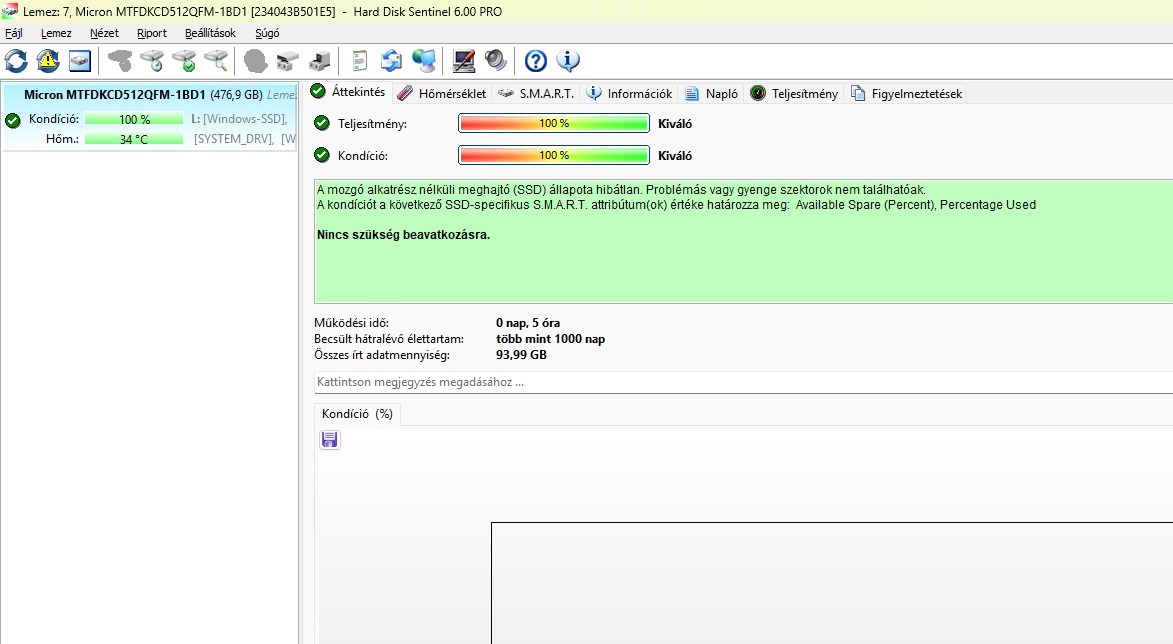
Task: Select the Kondíció (%) graph tab
Action: click(357, 414)
